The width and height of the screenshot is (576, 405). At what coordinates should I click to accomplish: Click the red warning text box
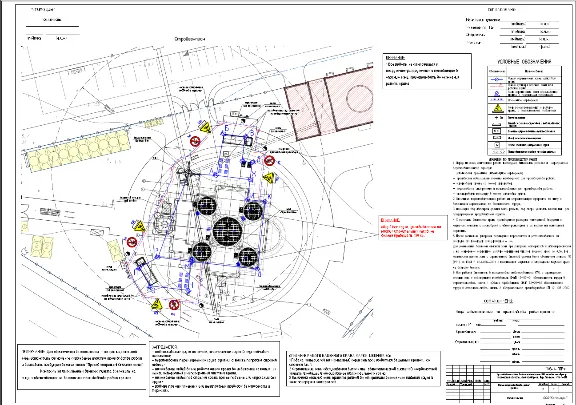pos(413,227)
